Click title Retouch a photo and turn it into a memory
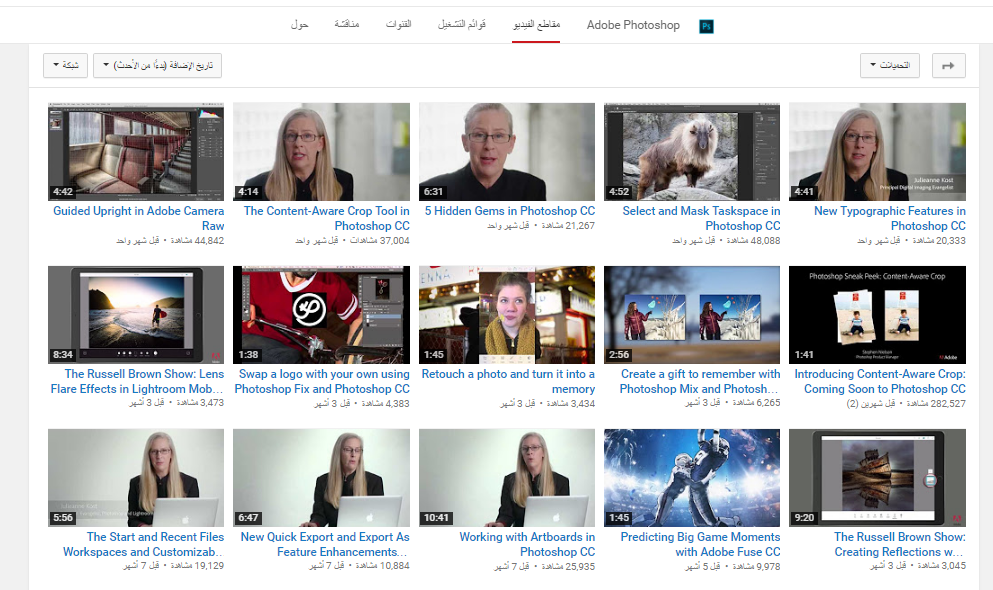Image resolution: width=993 pixels, height=590 pixels. 508,381
